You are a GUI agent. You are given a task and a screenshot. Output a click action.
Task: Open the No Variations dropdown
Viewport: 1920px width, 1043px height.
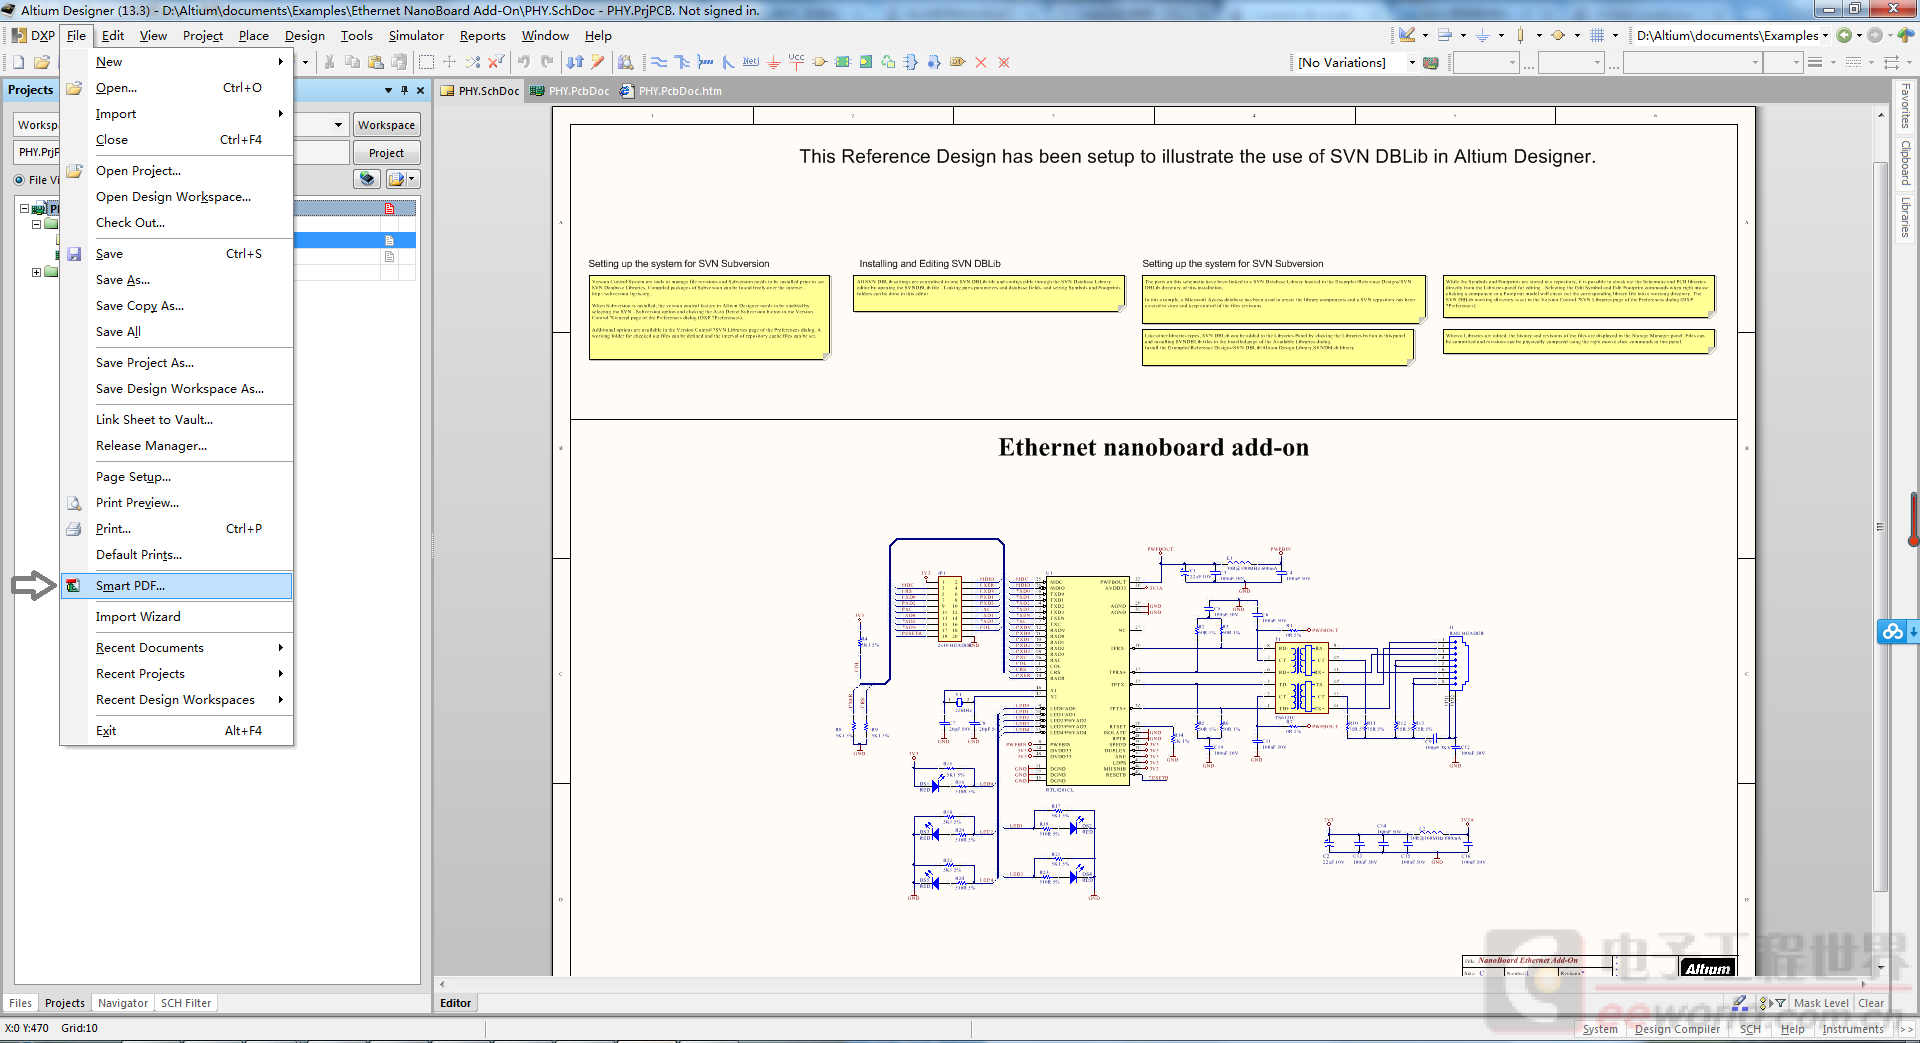point(1412,62)
